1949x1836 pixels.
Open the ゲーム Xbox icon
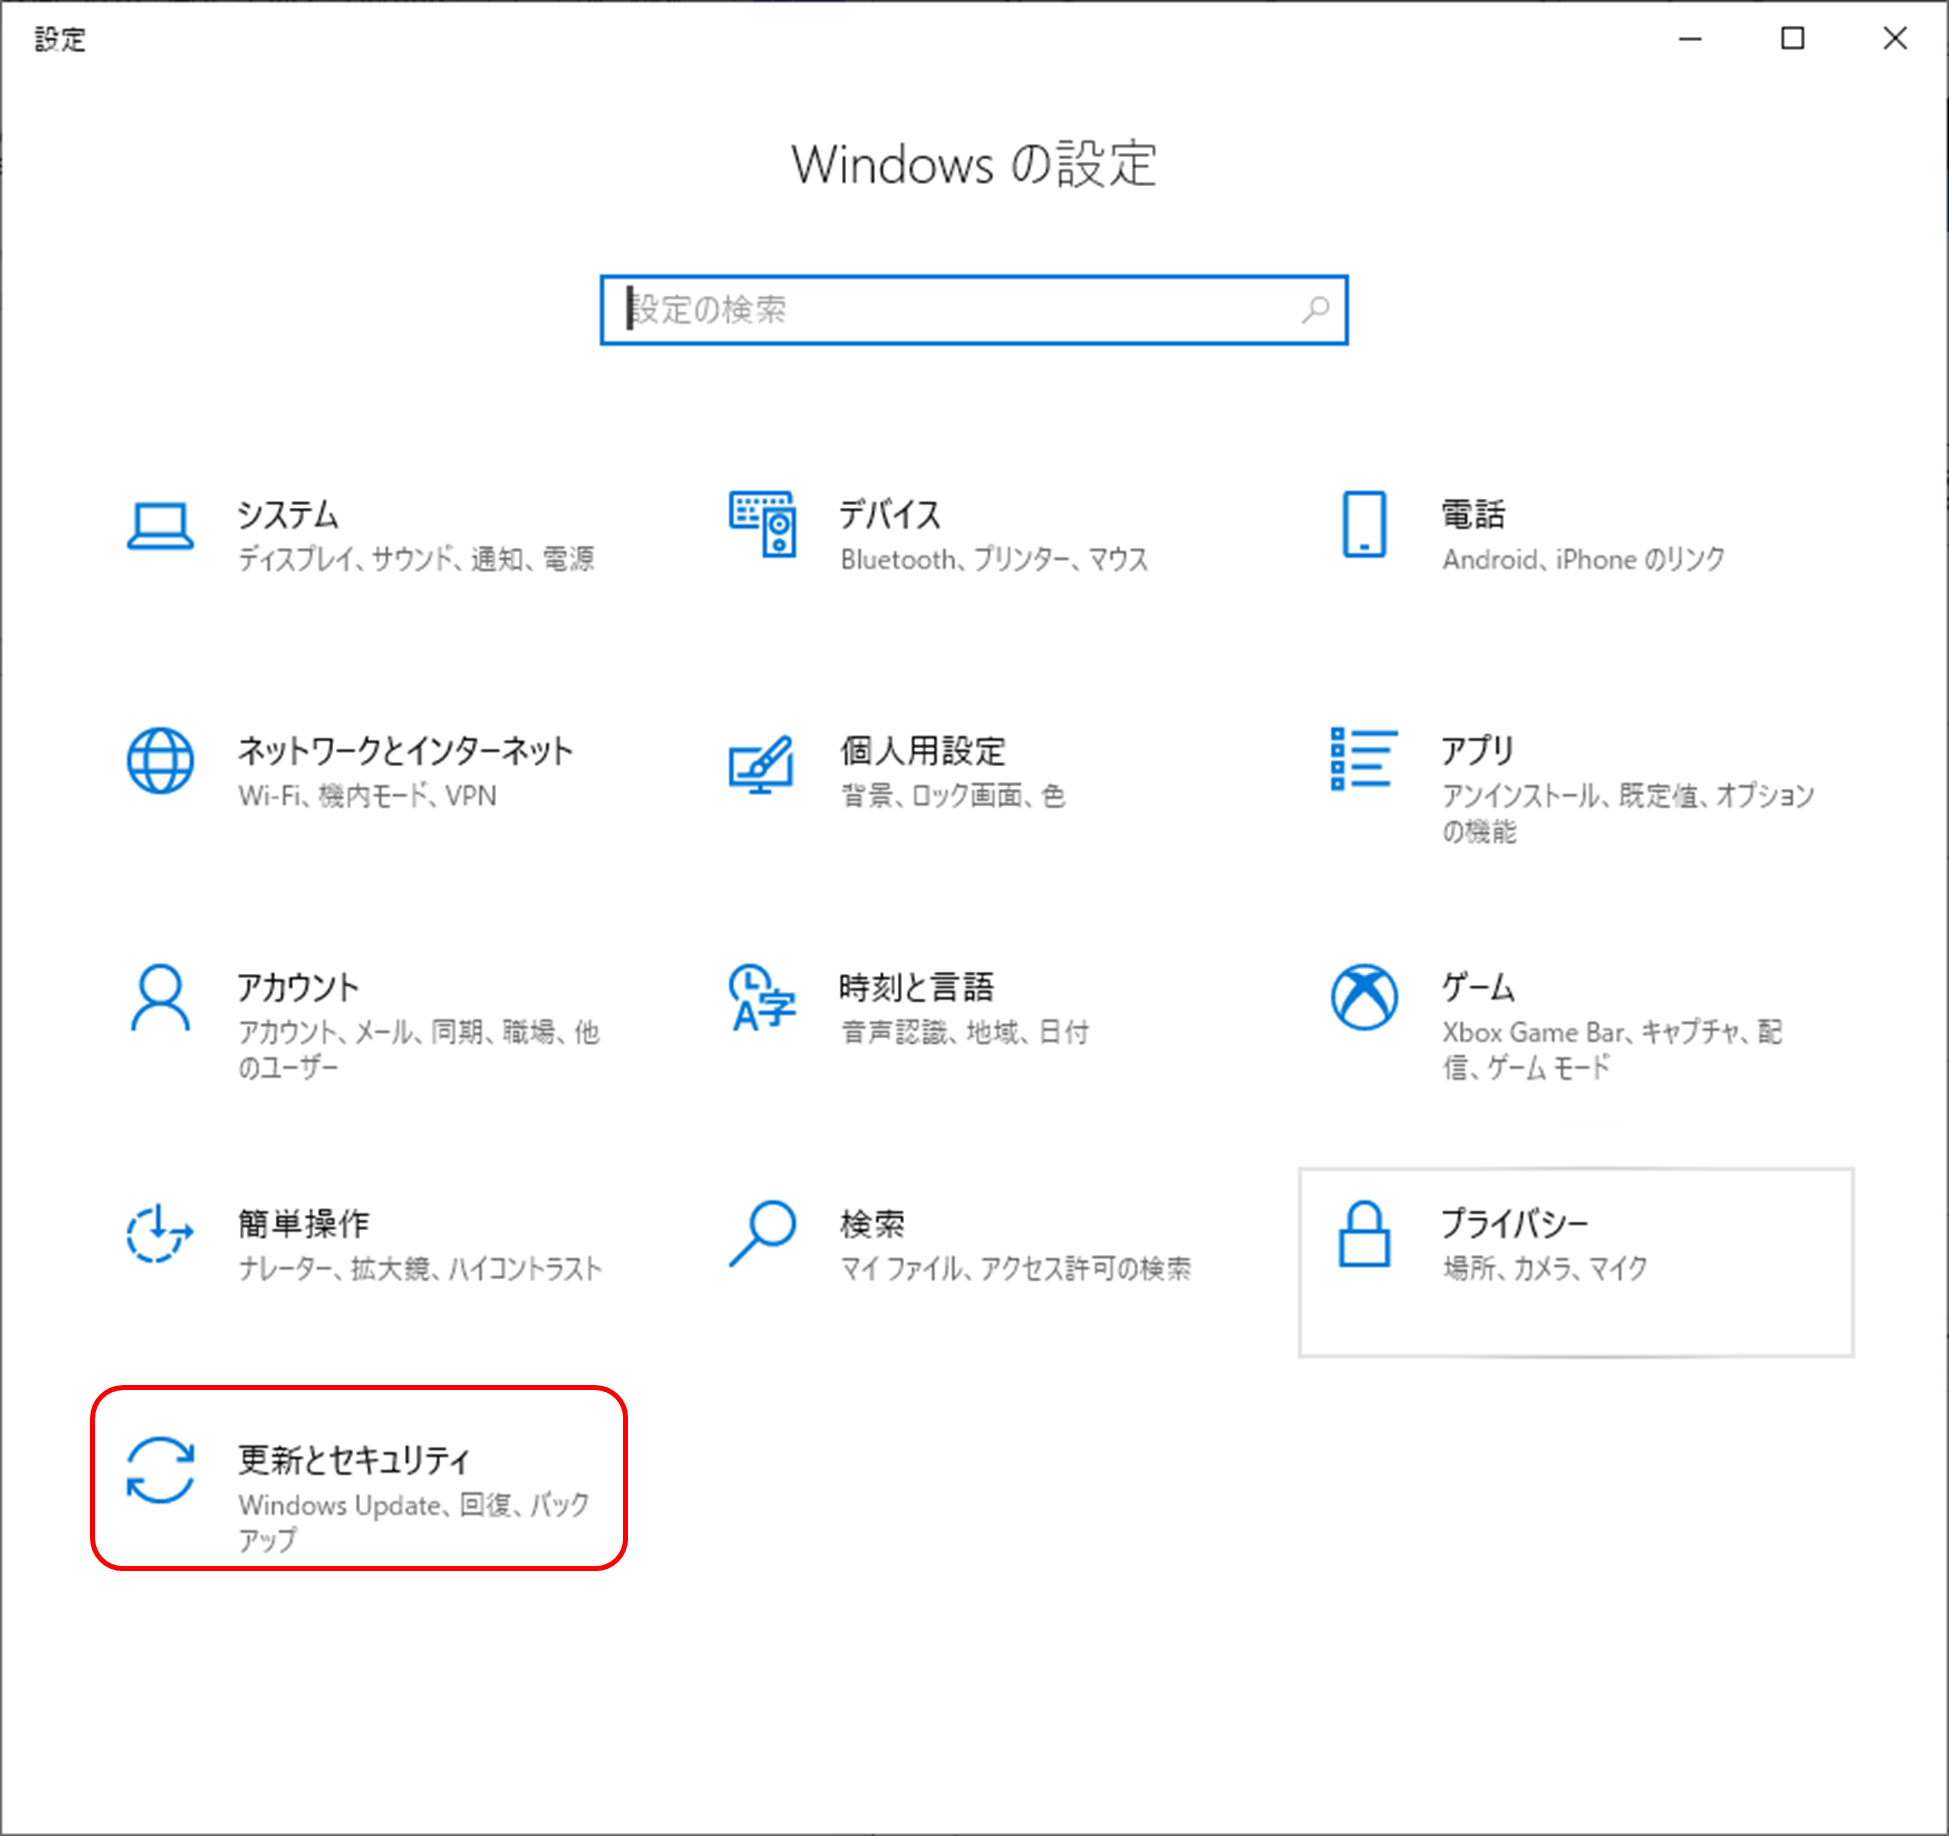click(1364, 997)
